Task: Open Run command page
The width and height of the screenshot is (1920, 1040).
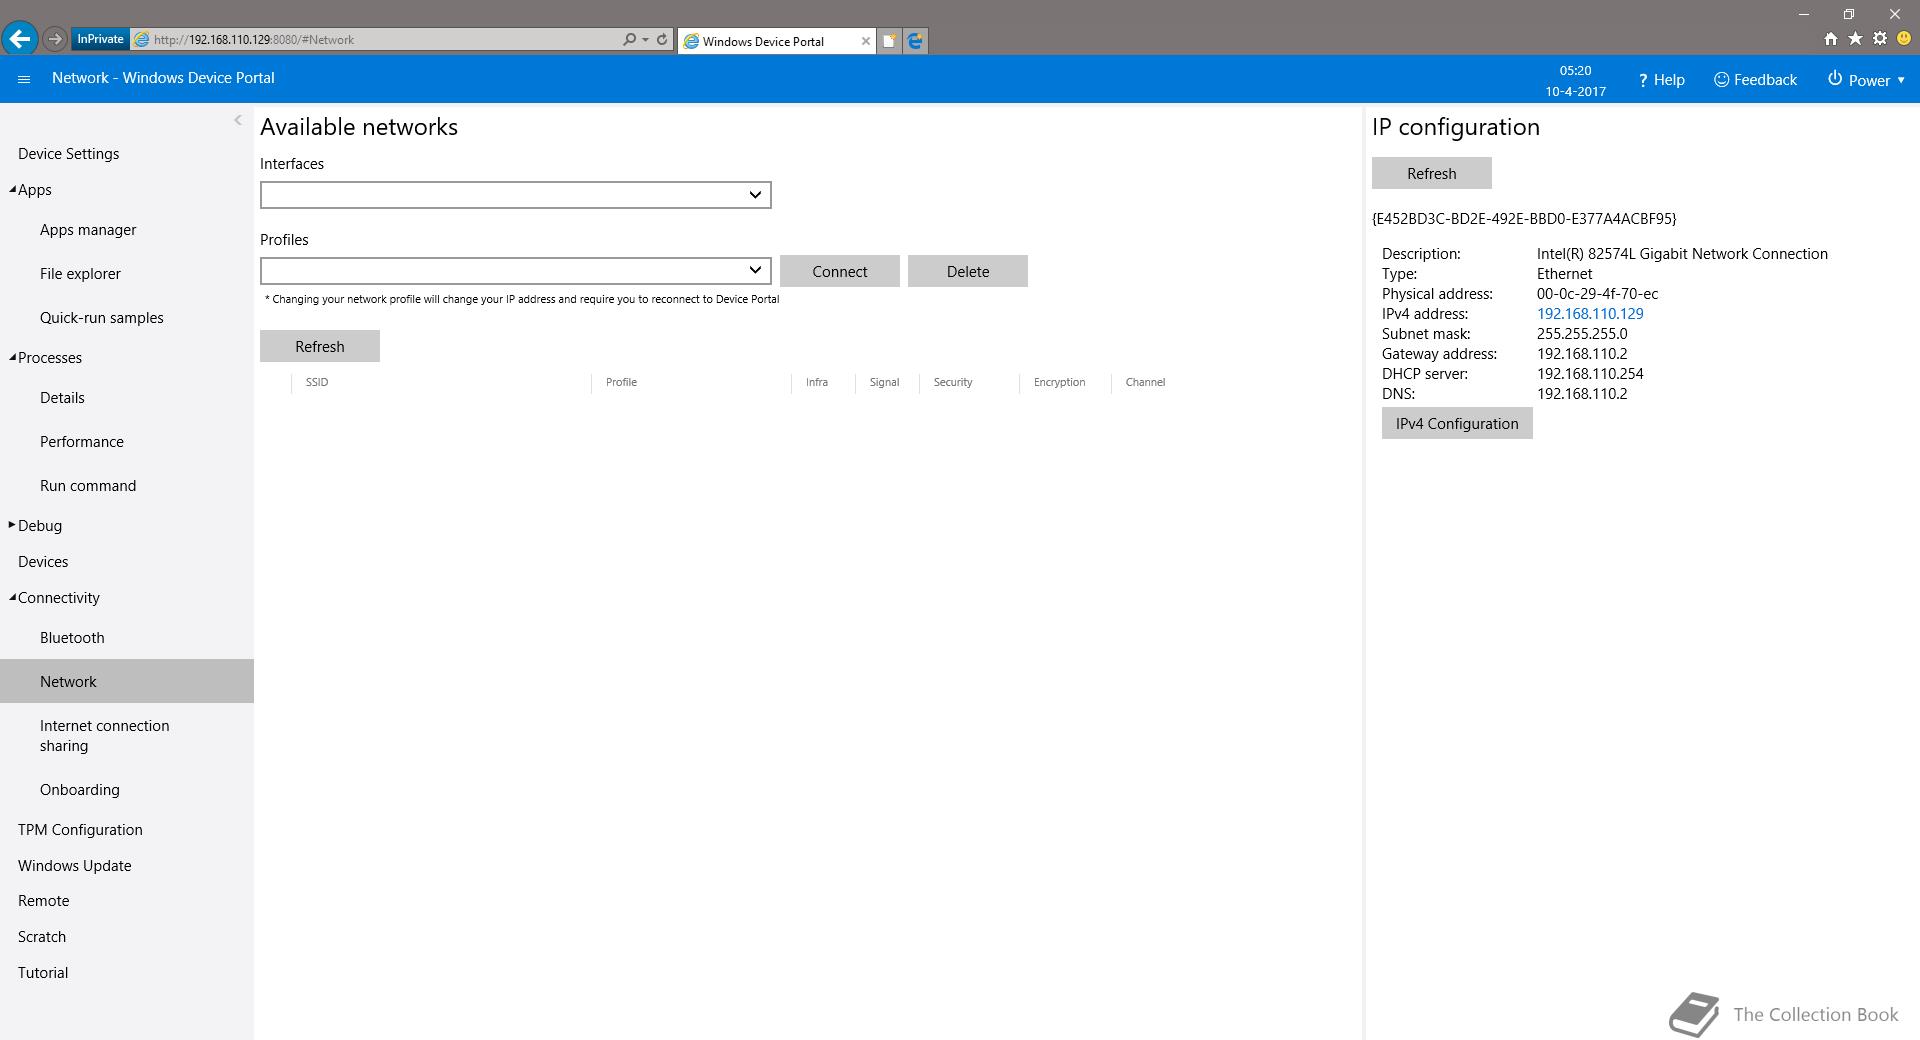Action: click(x=88, y=486)
